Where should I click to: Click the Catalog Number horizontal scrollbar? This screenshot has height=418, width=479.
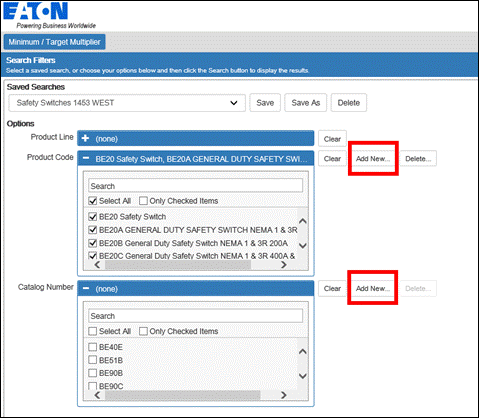coord(183,395)
